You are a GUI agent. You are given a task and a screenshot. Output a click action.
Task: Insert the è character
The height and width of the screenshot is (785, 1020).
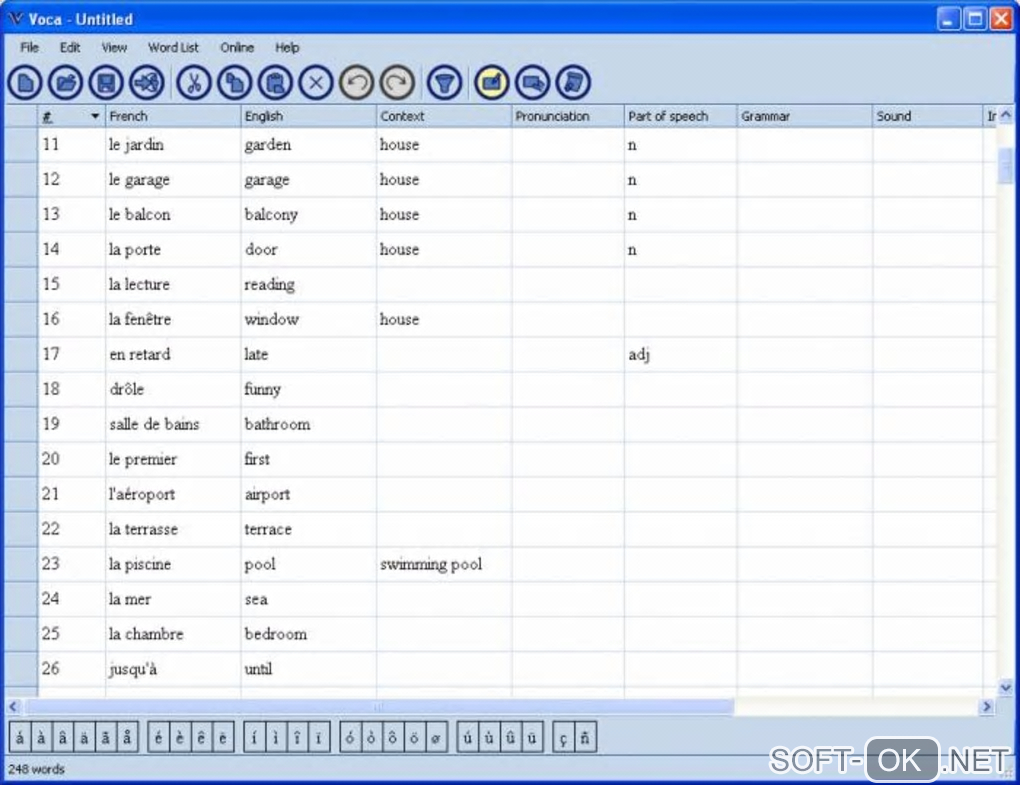point(180,738)
